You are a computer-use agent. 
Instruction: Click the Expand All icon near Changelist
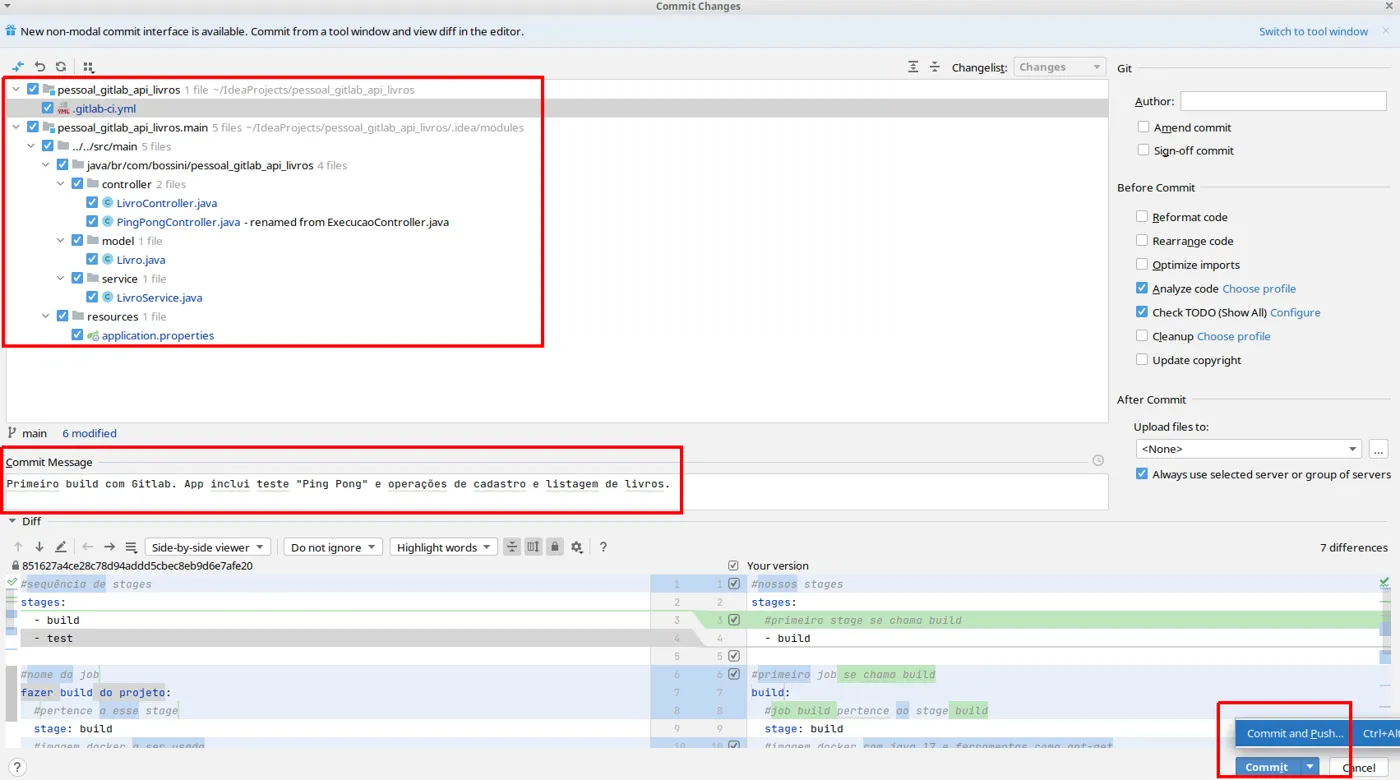coord(913,67)
